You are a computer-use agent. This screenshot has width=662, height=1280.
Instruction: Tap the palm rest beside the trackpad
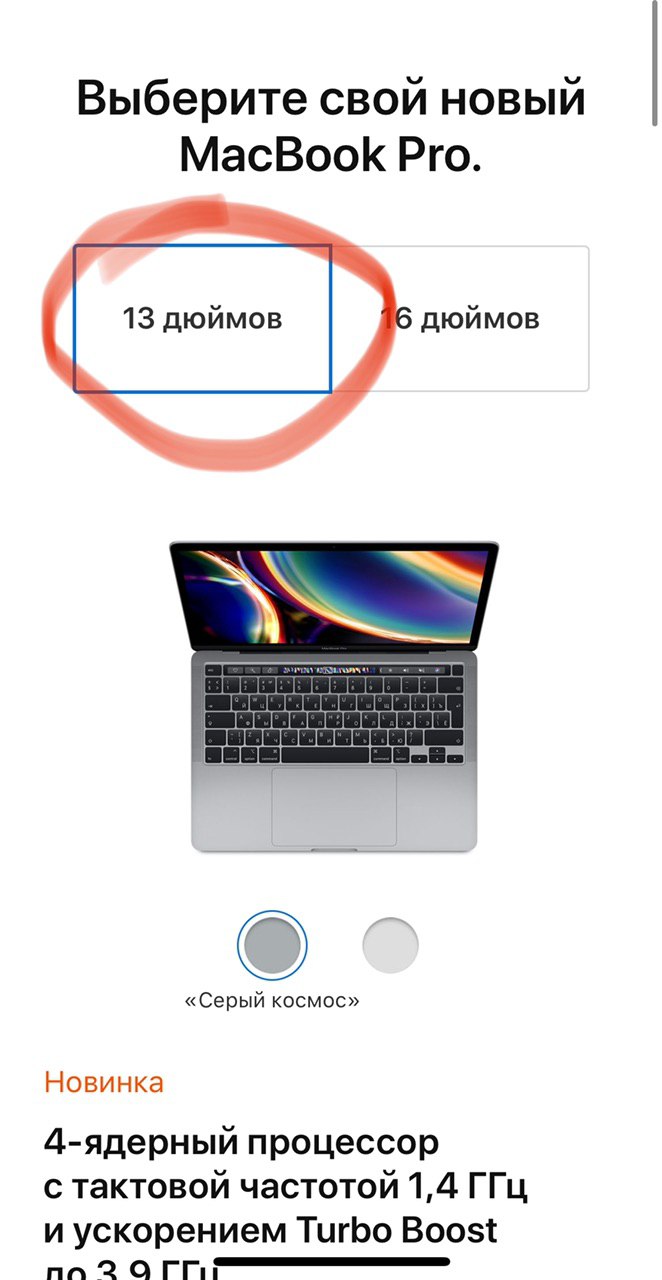tap(232, 806)
